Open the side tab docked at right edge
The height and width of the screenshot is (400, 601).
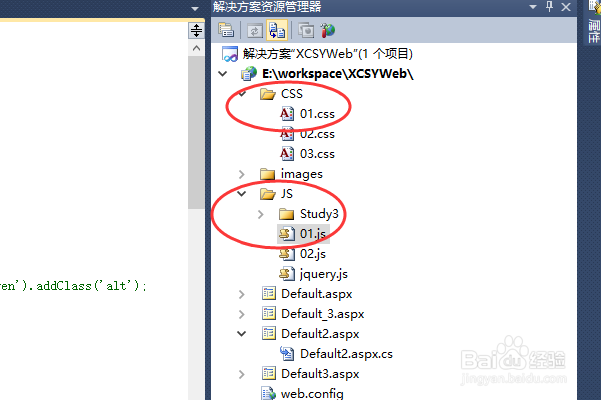(x=594, y=22)
